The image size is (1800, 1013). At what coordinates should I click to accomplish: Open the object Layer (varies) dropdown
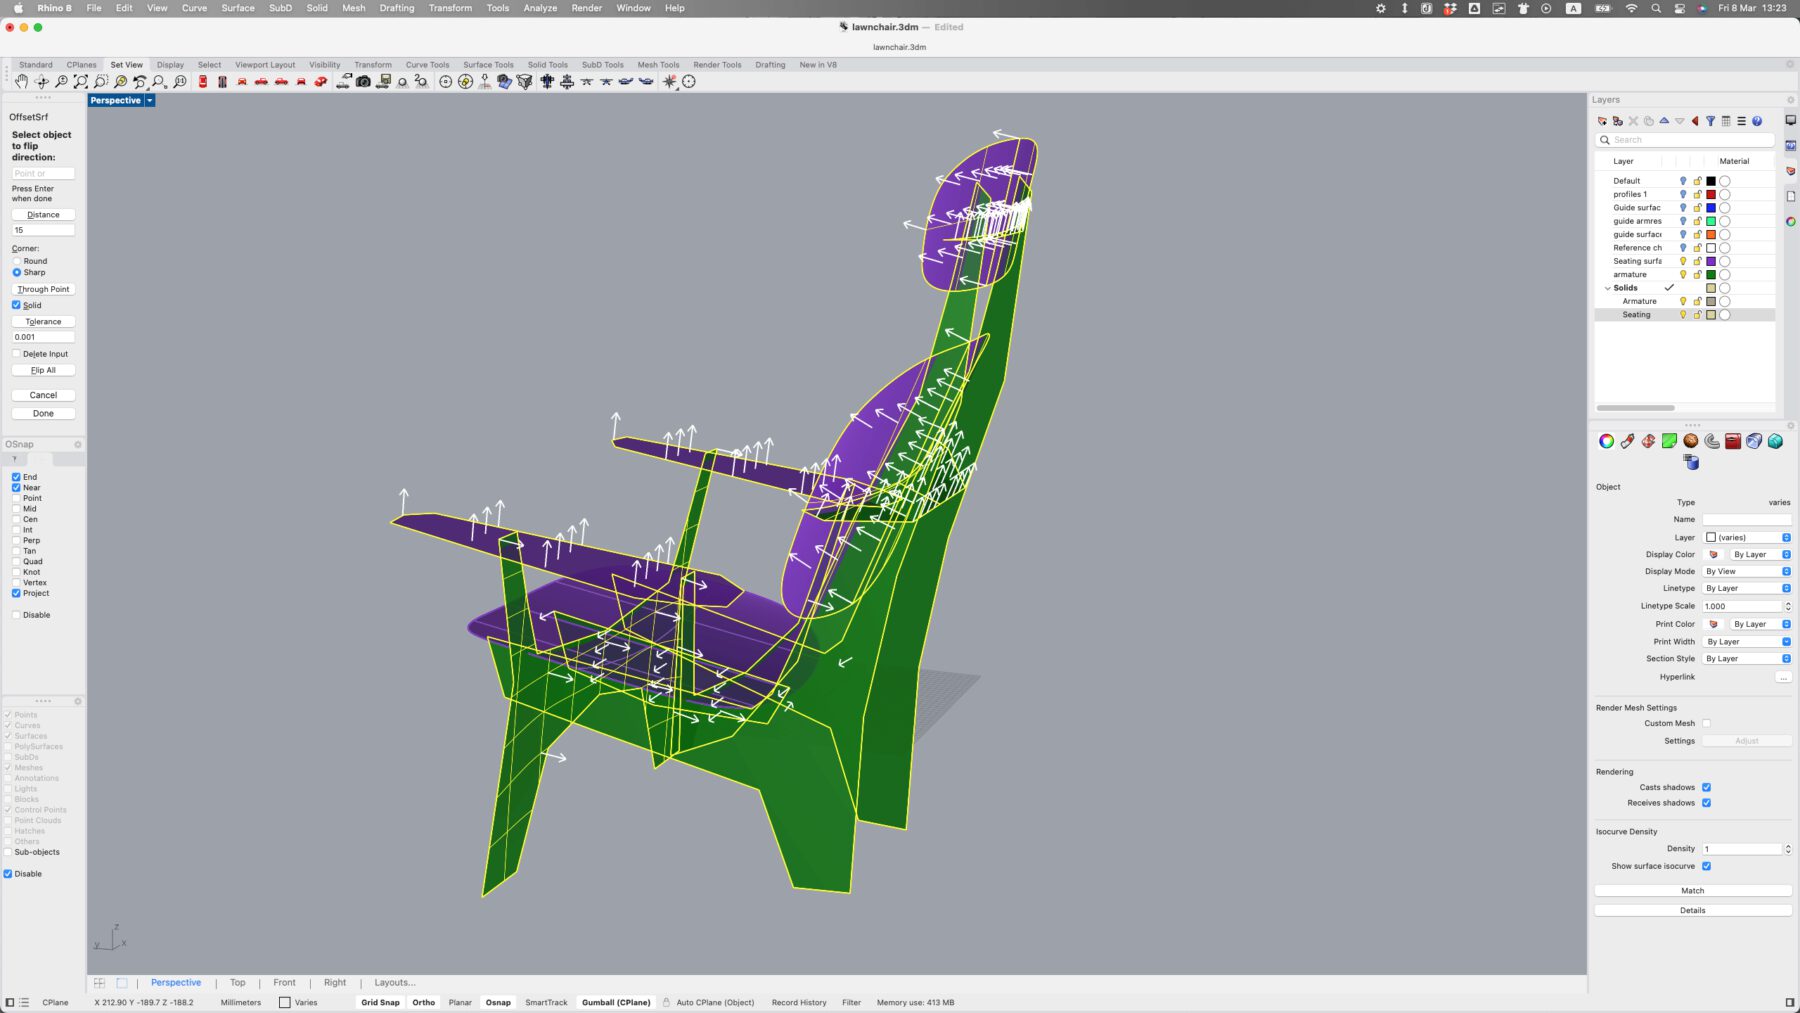pyautogui.click(x=1747, y=537)
